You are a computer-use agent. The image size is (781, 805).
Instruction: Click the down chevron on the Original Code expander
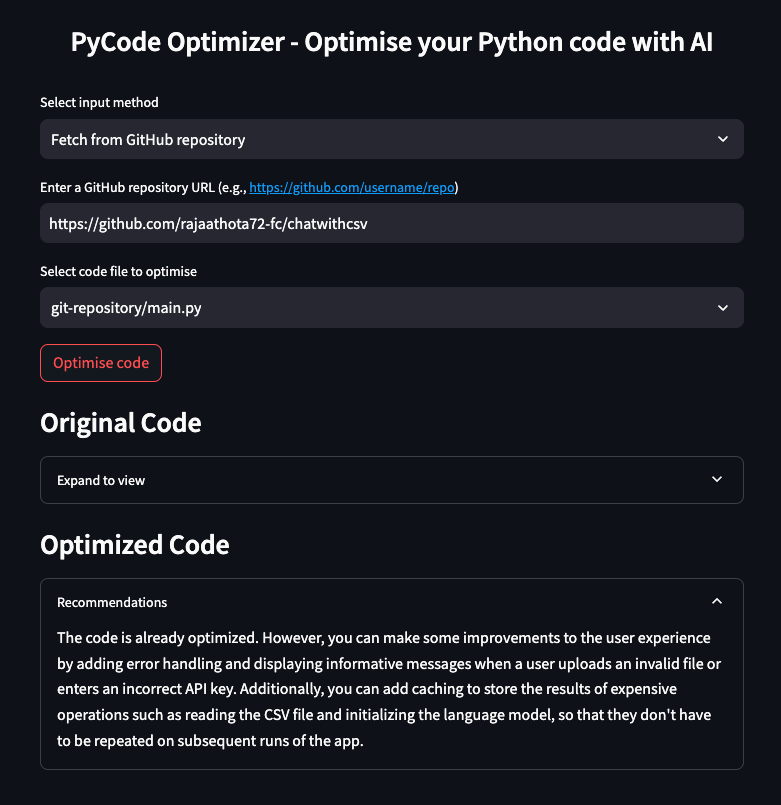tap(717, 480)
